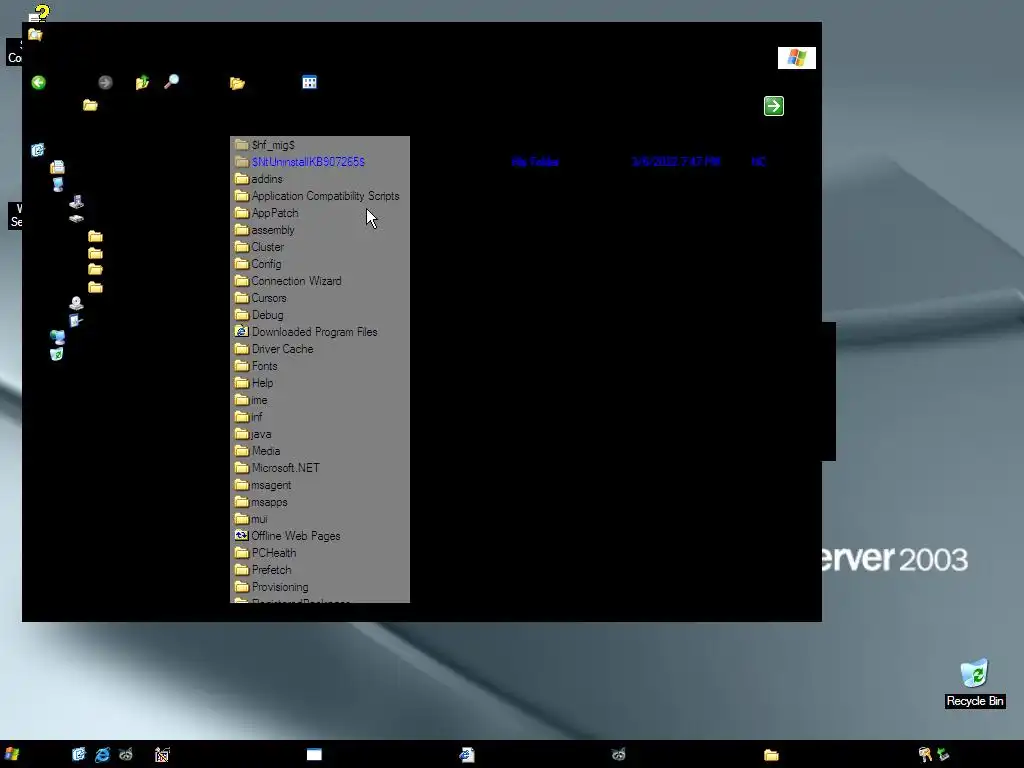Select the msagent folder
Viewport: 1024px width, 768px height.
click(x=263, y=485)
